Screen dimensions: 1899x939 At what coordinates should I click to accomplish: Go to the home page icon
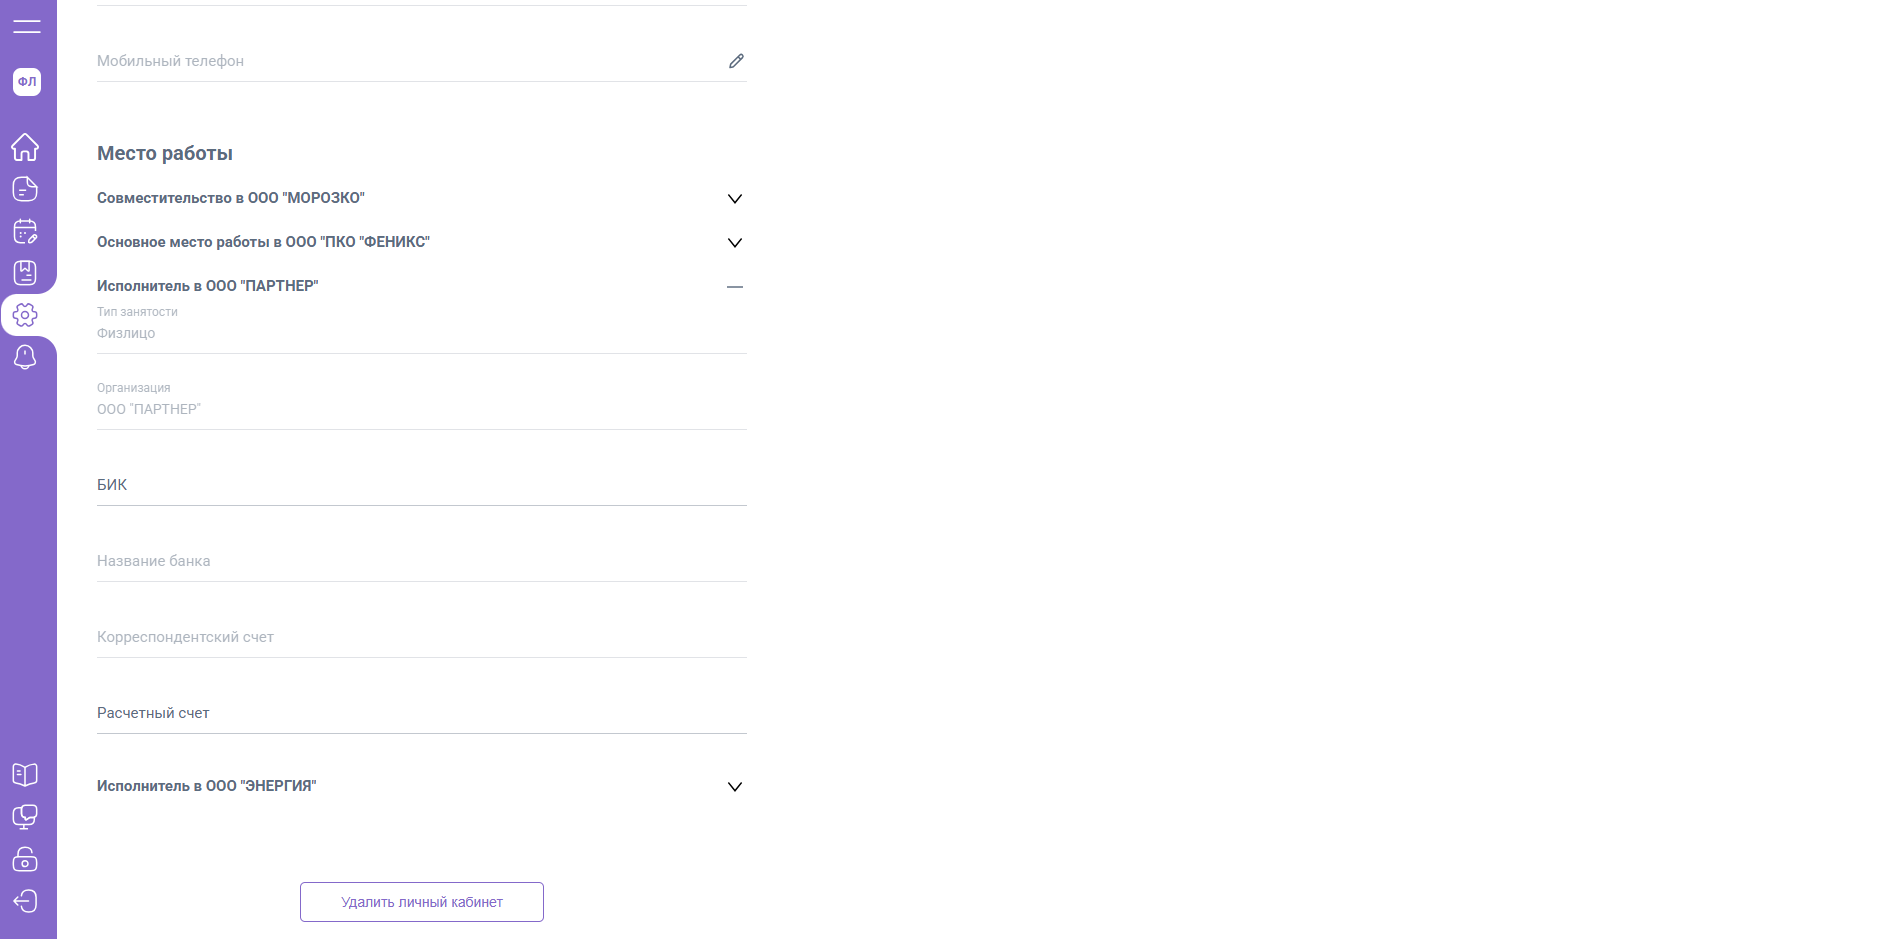click(x=25, y=147)
